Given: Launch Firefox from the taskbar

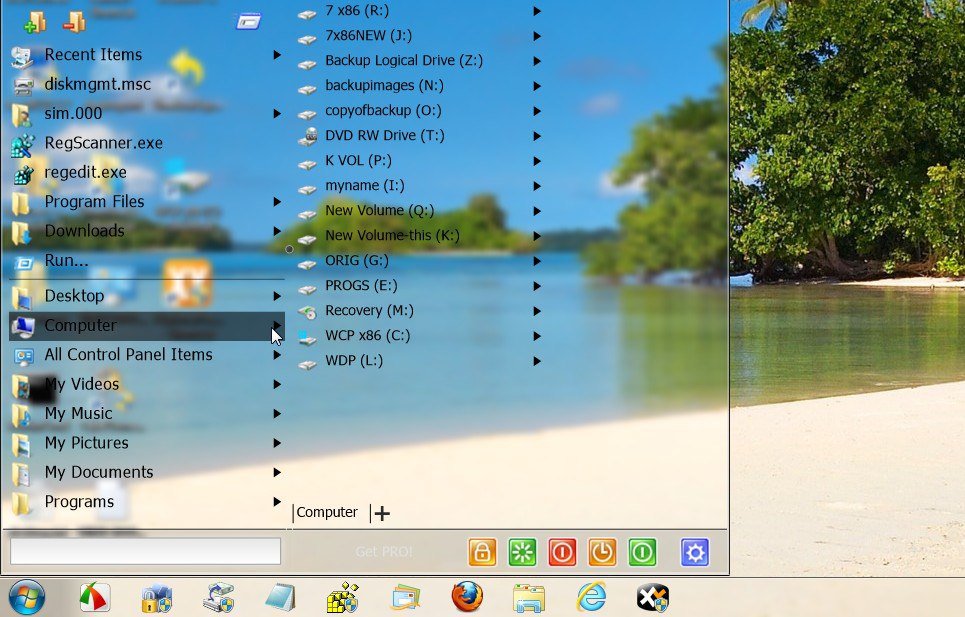Looking at the screenshot, I should [466, 598].
